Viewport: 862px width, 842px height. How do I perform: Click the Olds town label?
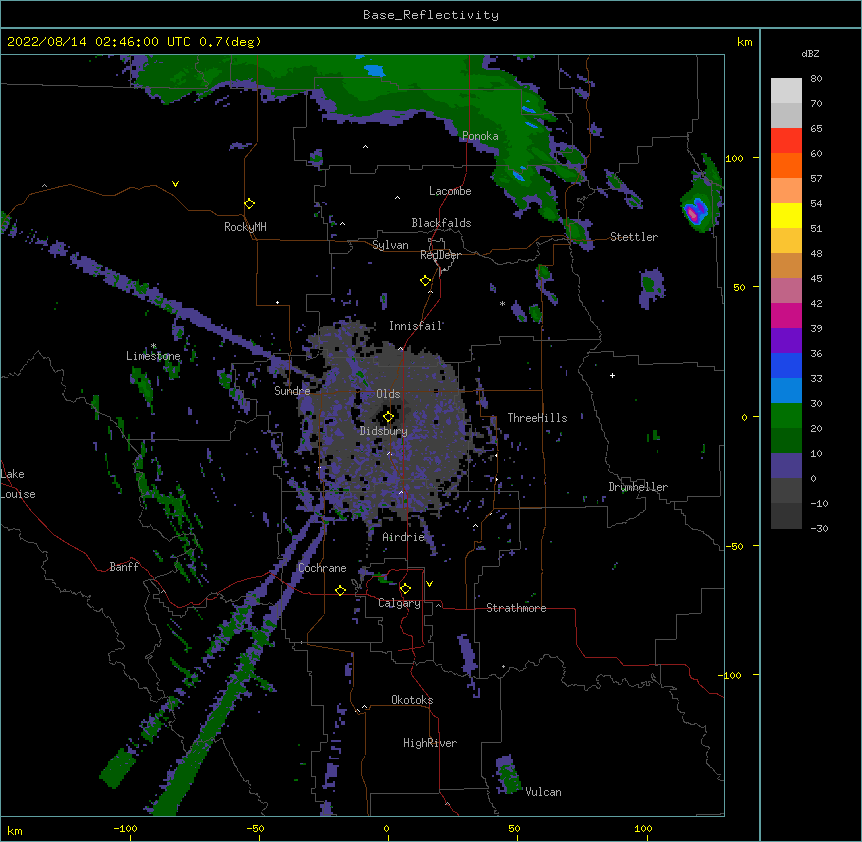(x=388, y=394)
